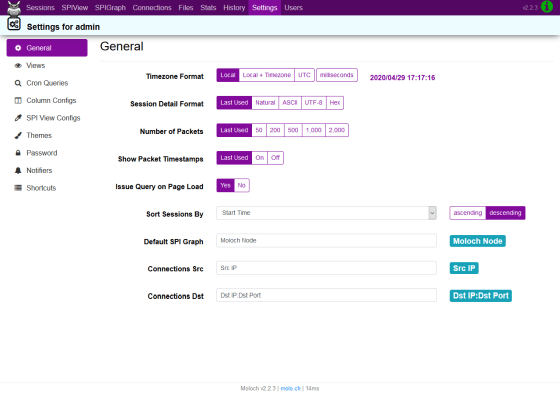Click the columns icon for Column Configs

(18, 101)
